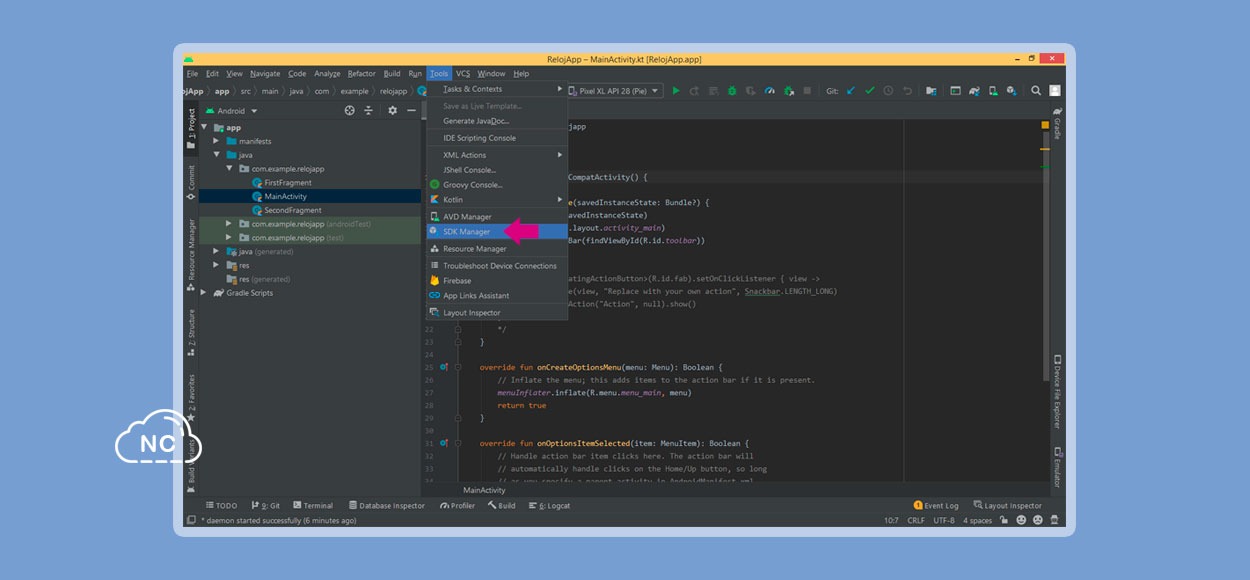Open the File menu

[192, 73]
